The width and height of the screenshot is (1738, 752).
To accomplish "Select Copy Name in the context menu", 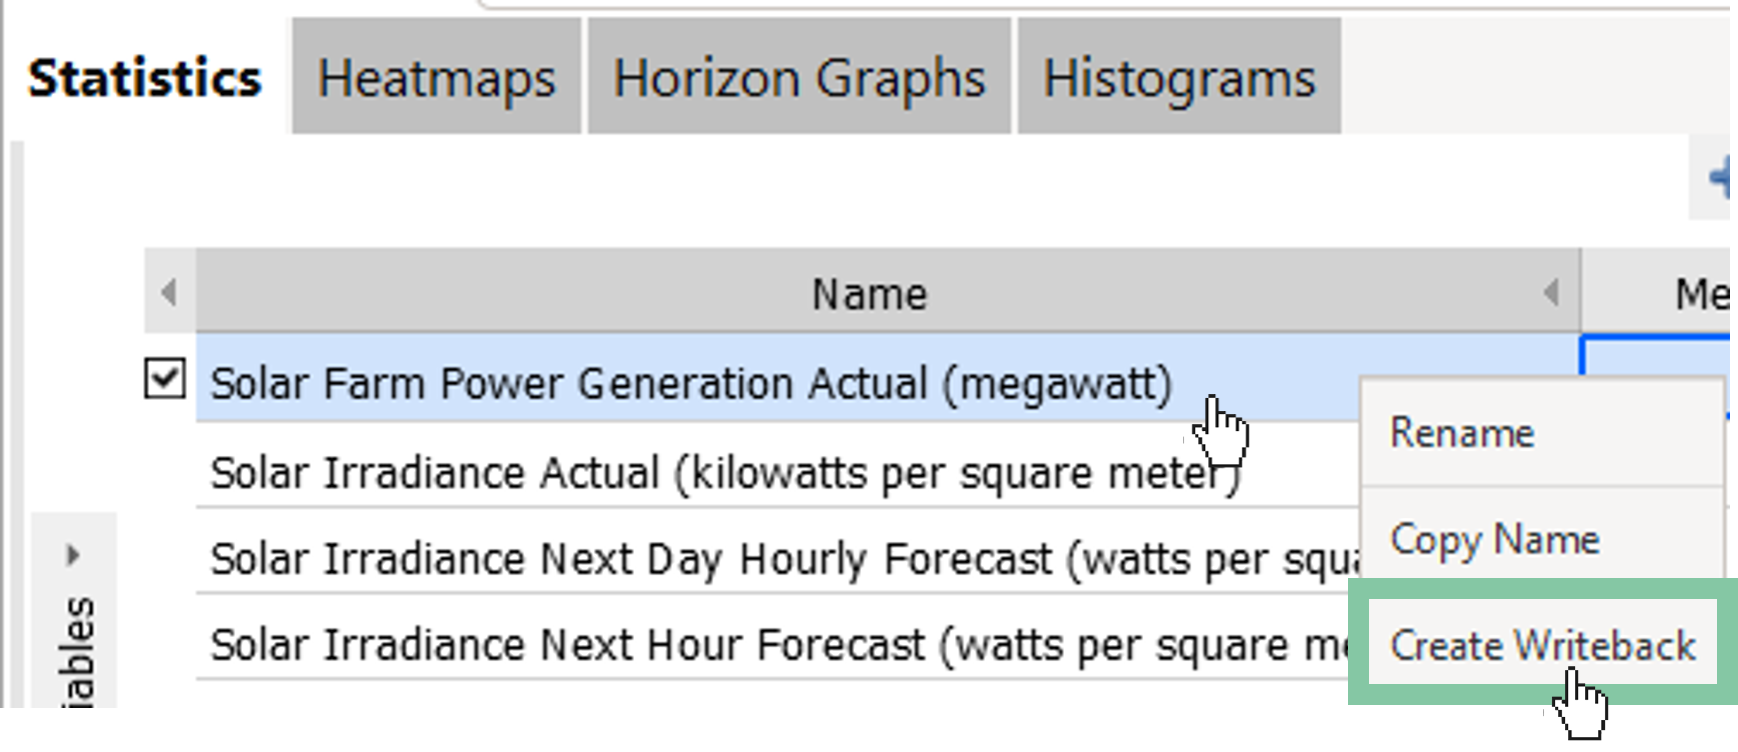I will pyautogui.click(x=1495, y=540).
